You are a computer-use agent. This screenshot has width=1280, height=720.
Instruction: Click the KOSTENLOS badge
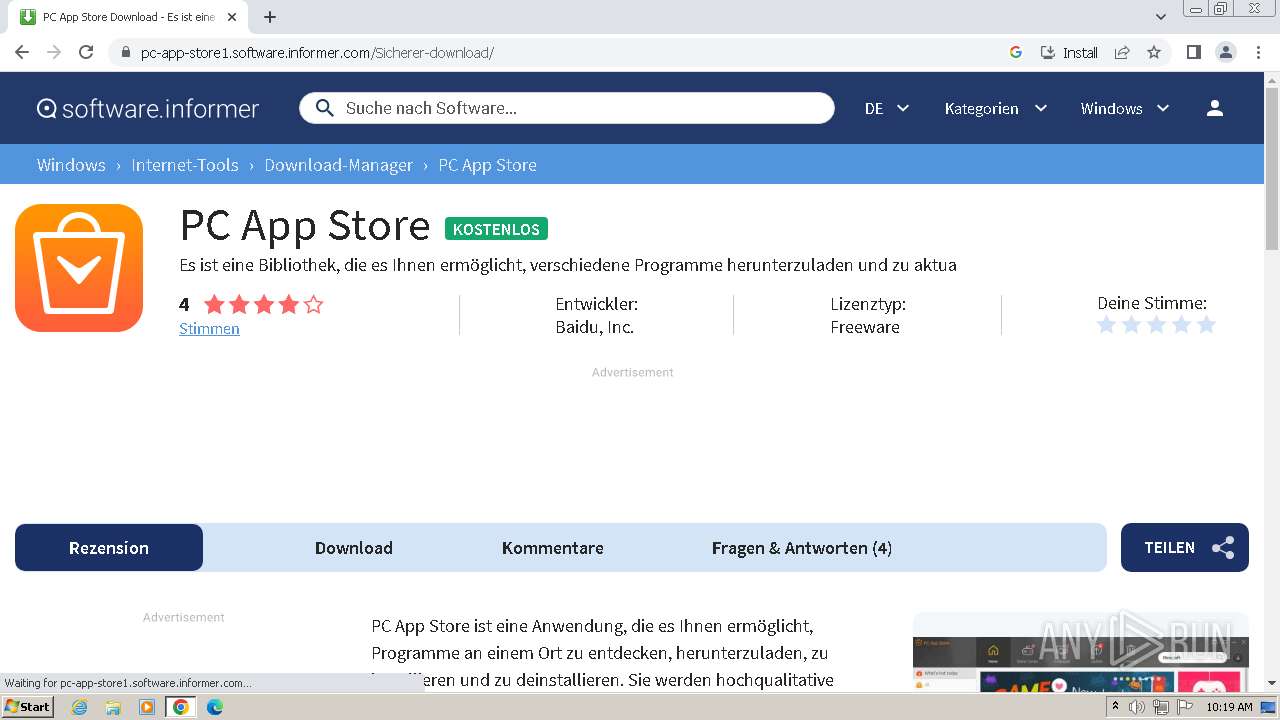(x=496, y=229)
